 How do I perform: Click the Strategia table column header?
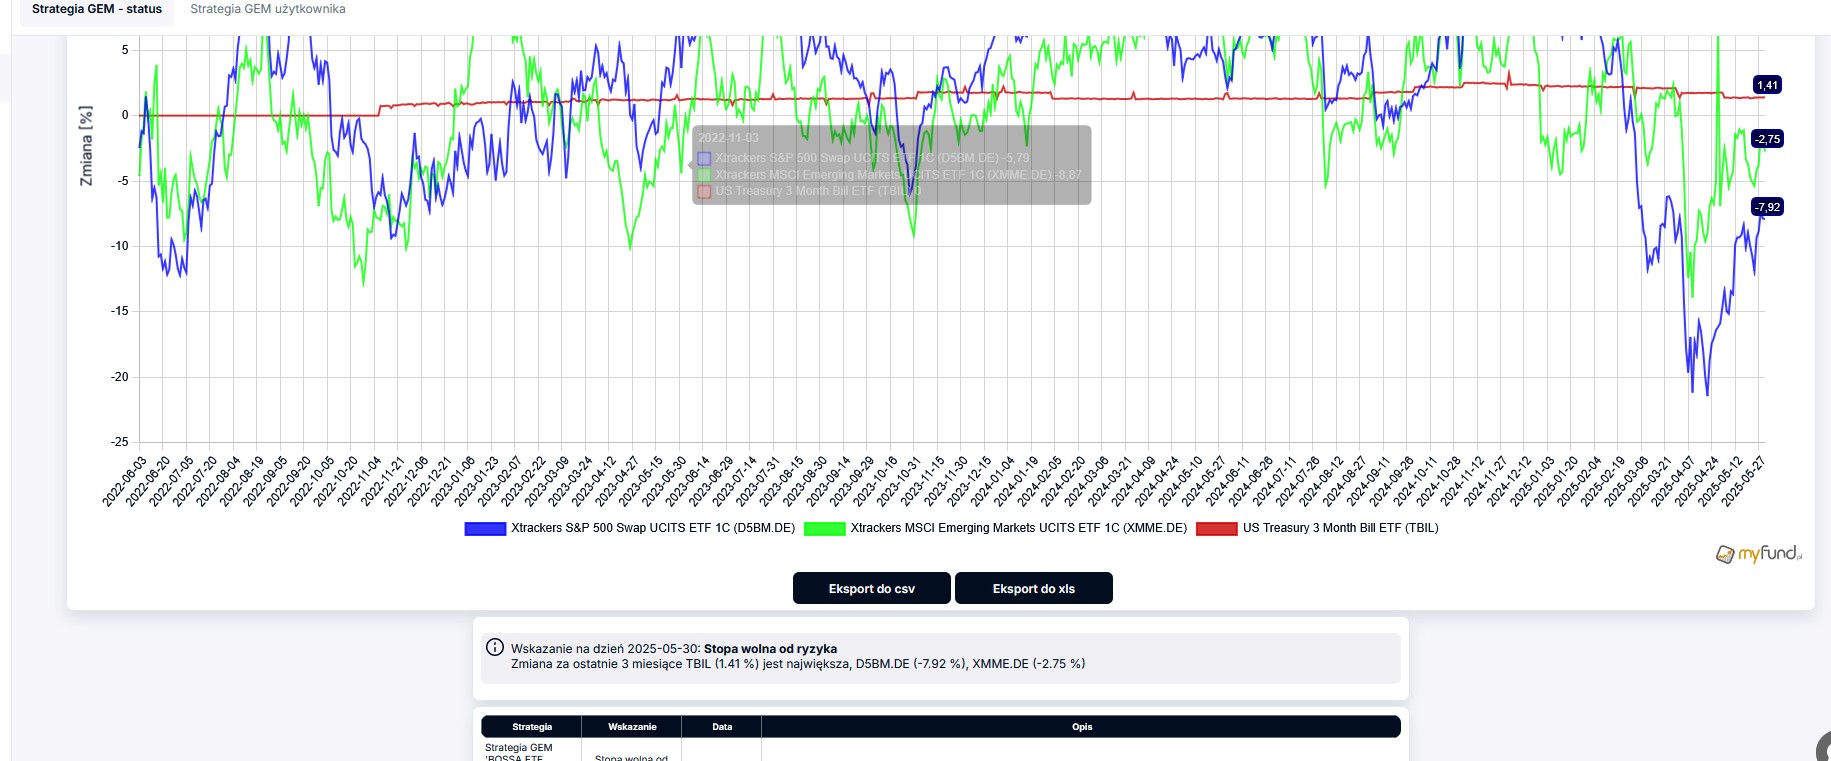[x=532, y=727]
